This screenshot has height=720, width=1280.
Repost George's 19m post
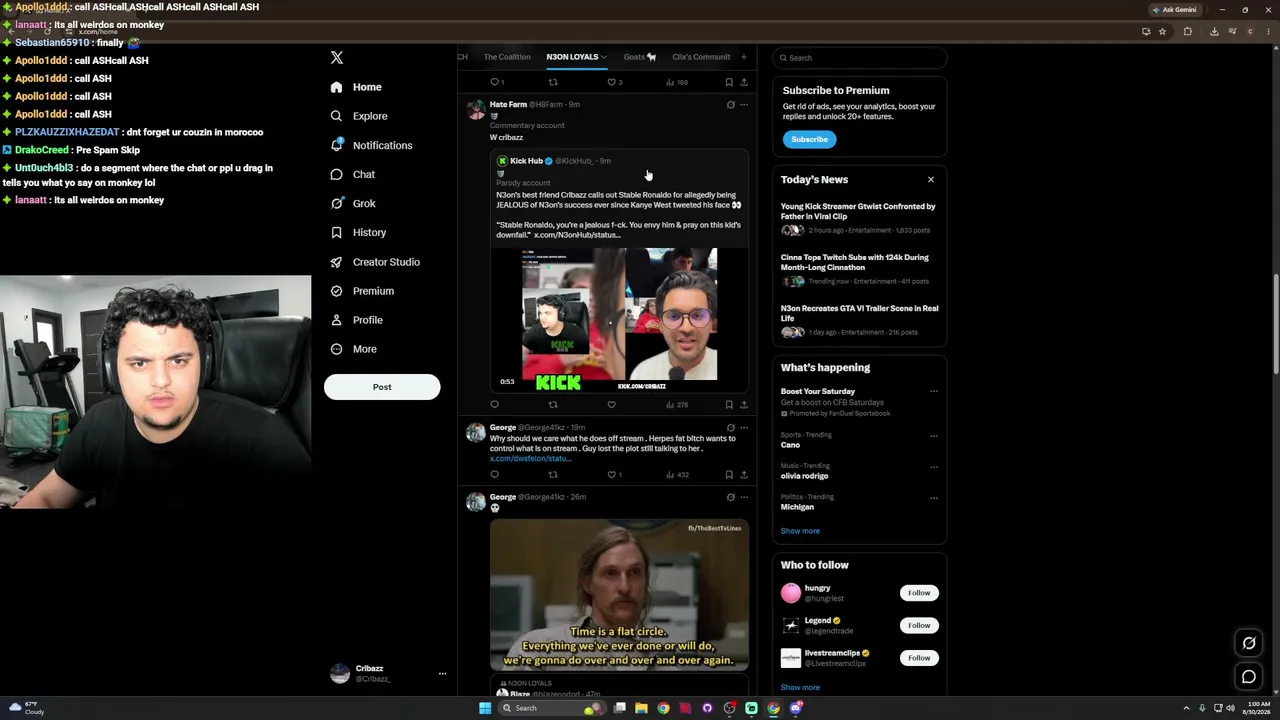pos(553,475)
